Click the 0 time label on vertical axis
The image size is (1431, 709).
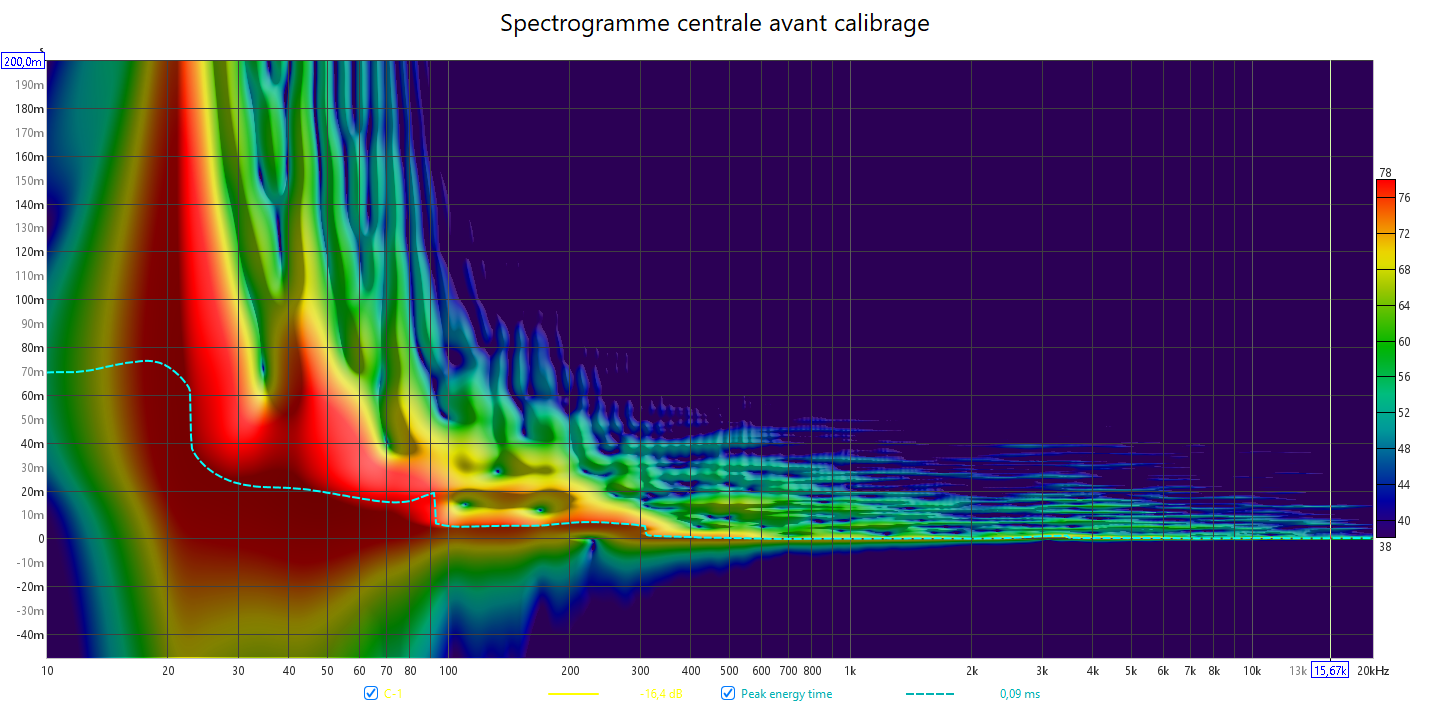(x=39, y=539)
